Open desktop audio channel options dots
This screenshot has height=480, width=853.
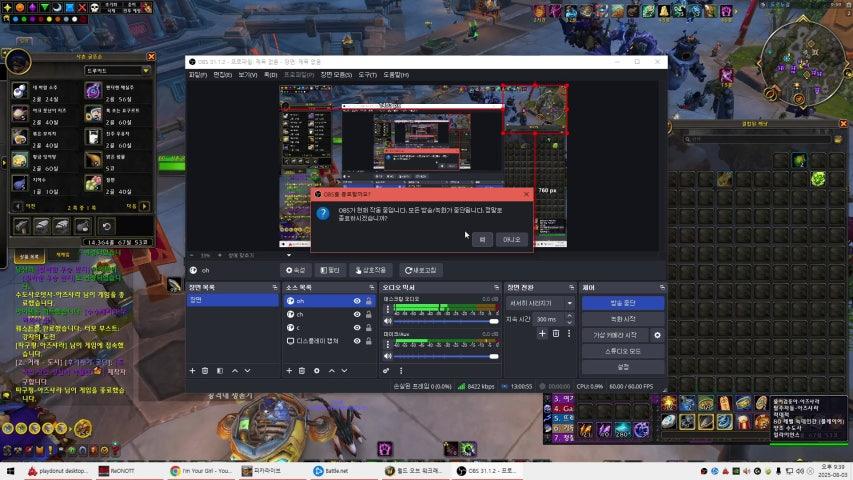pyautogui.click(x=388, y=309)
